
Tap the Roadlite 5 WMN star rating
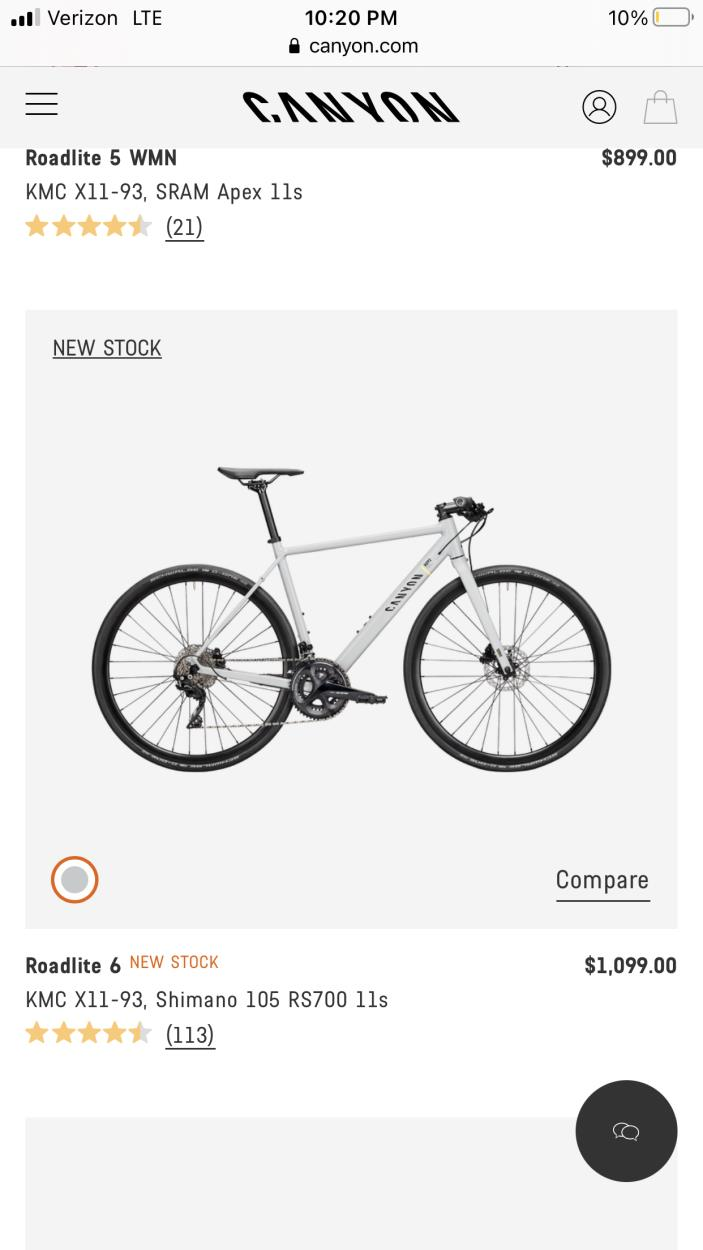(88, 226)
